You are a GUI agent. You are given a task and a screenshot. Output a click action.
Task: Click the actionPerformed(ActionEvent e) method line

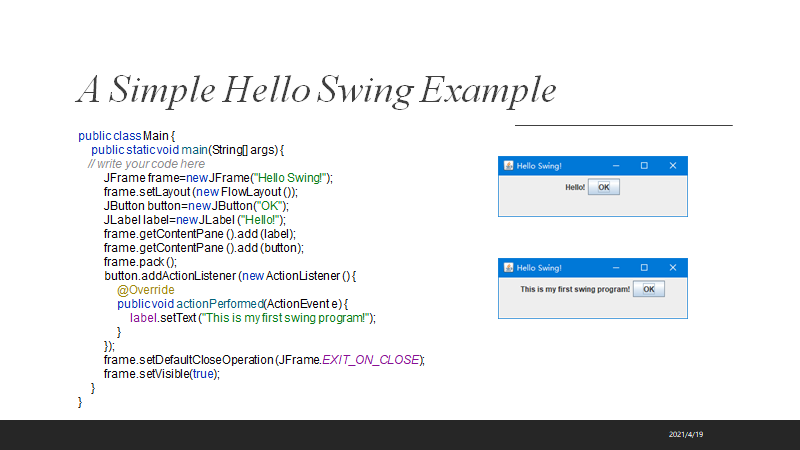233,304
